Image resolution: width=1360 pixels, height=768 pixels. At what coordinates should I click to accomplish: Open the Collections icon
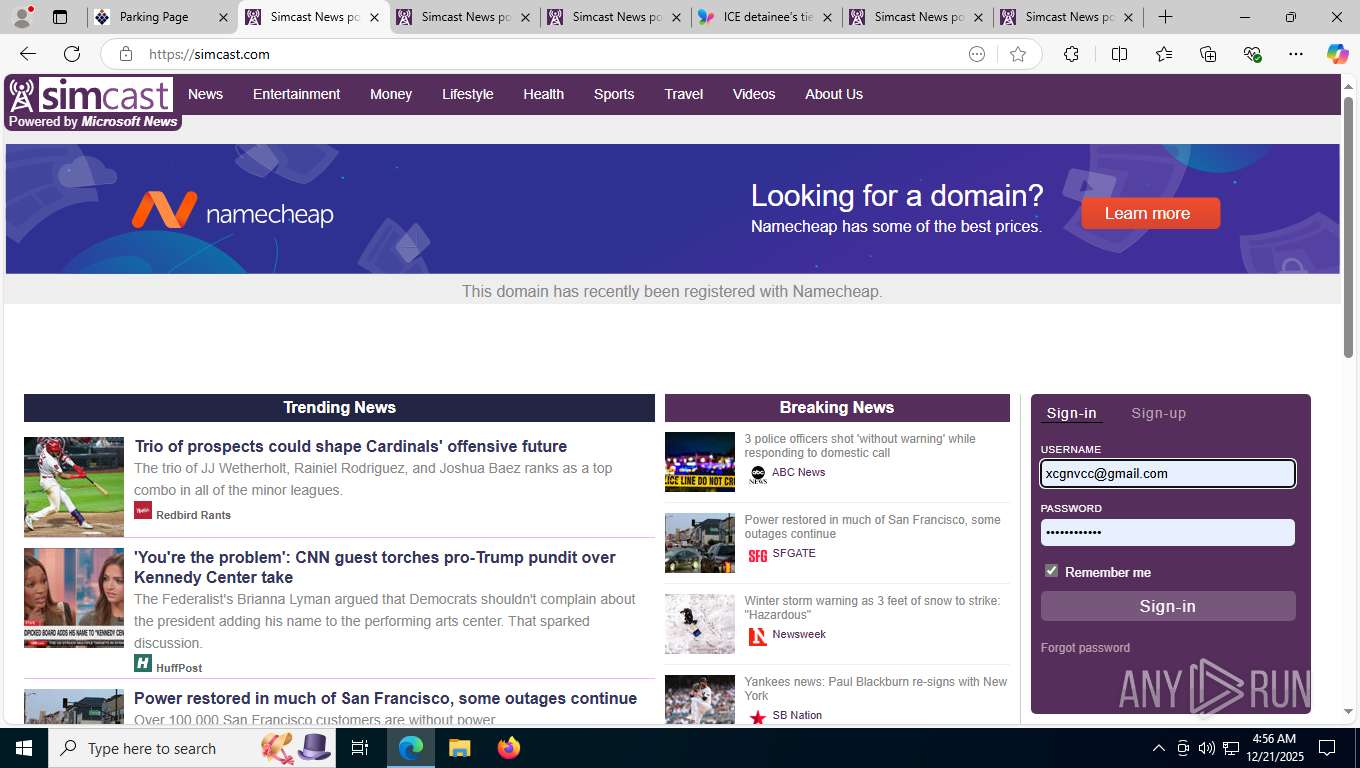coord(1208,54)
